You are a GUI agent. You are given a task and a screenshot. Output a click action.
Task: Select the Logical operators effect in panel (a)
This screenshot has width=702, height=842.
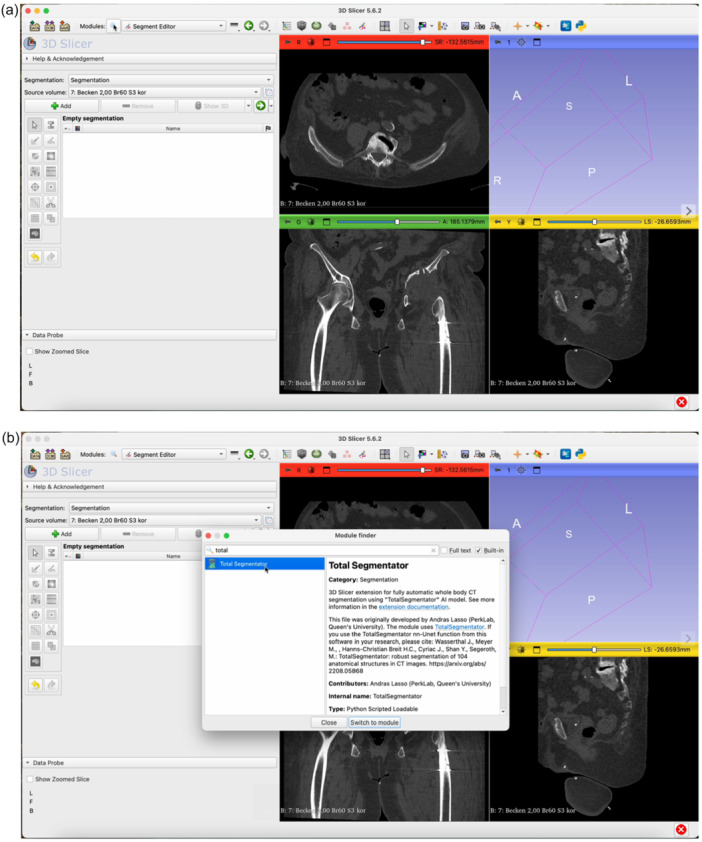(50, 218)
